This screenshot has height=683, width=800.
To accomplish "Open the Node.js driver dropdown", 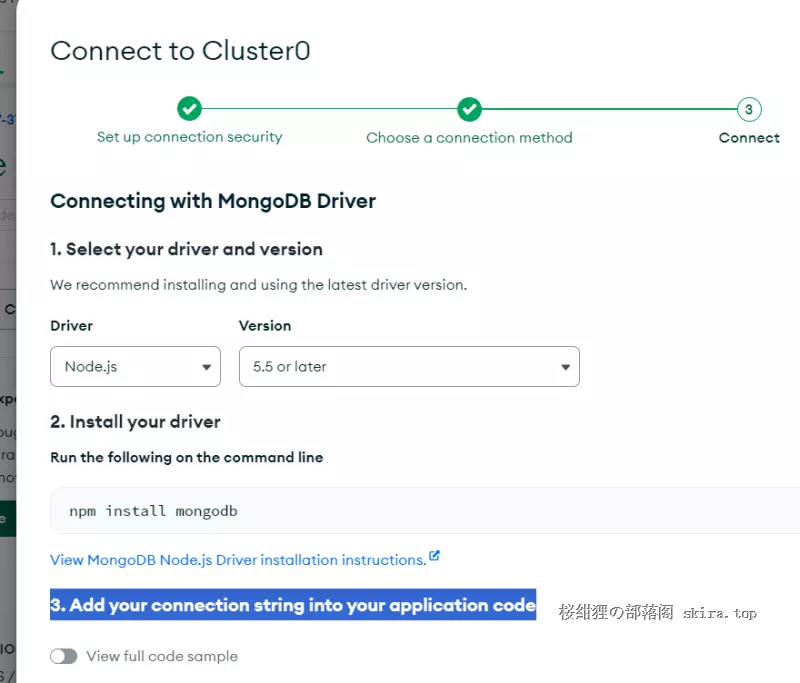I will (x=135, y=366).
